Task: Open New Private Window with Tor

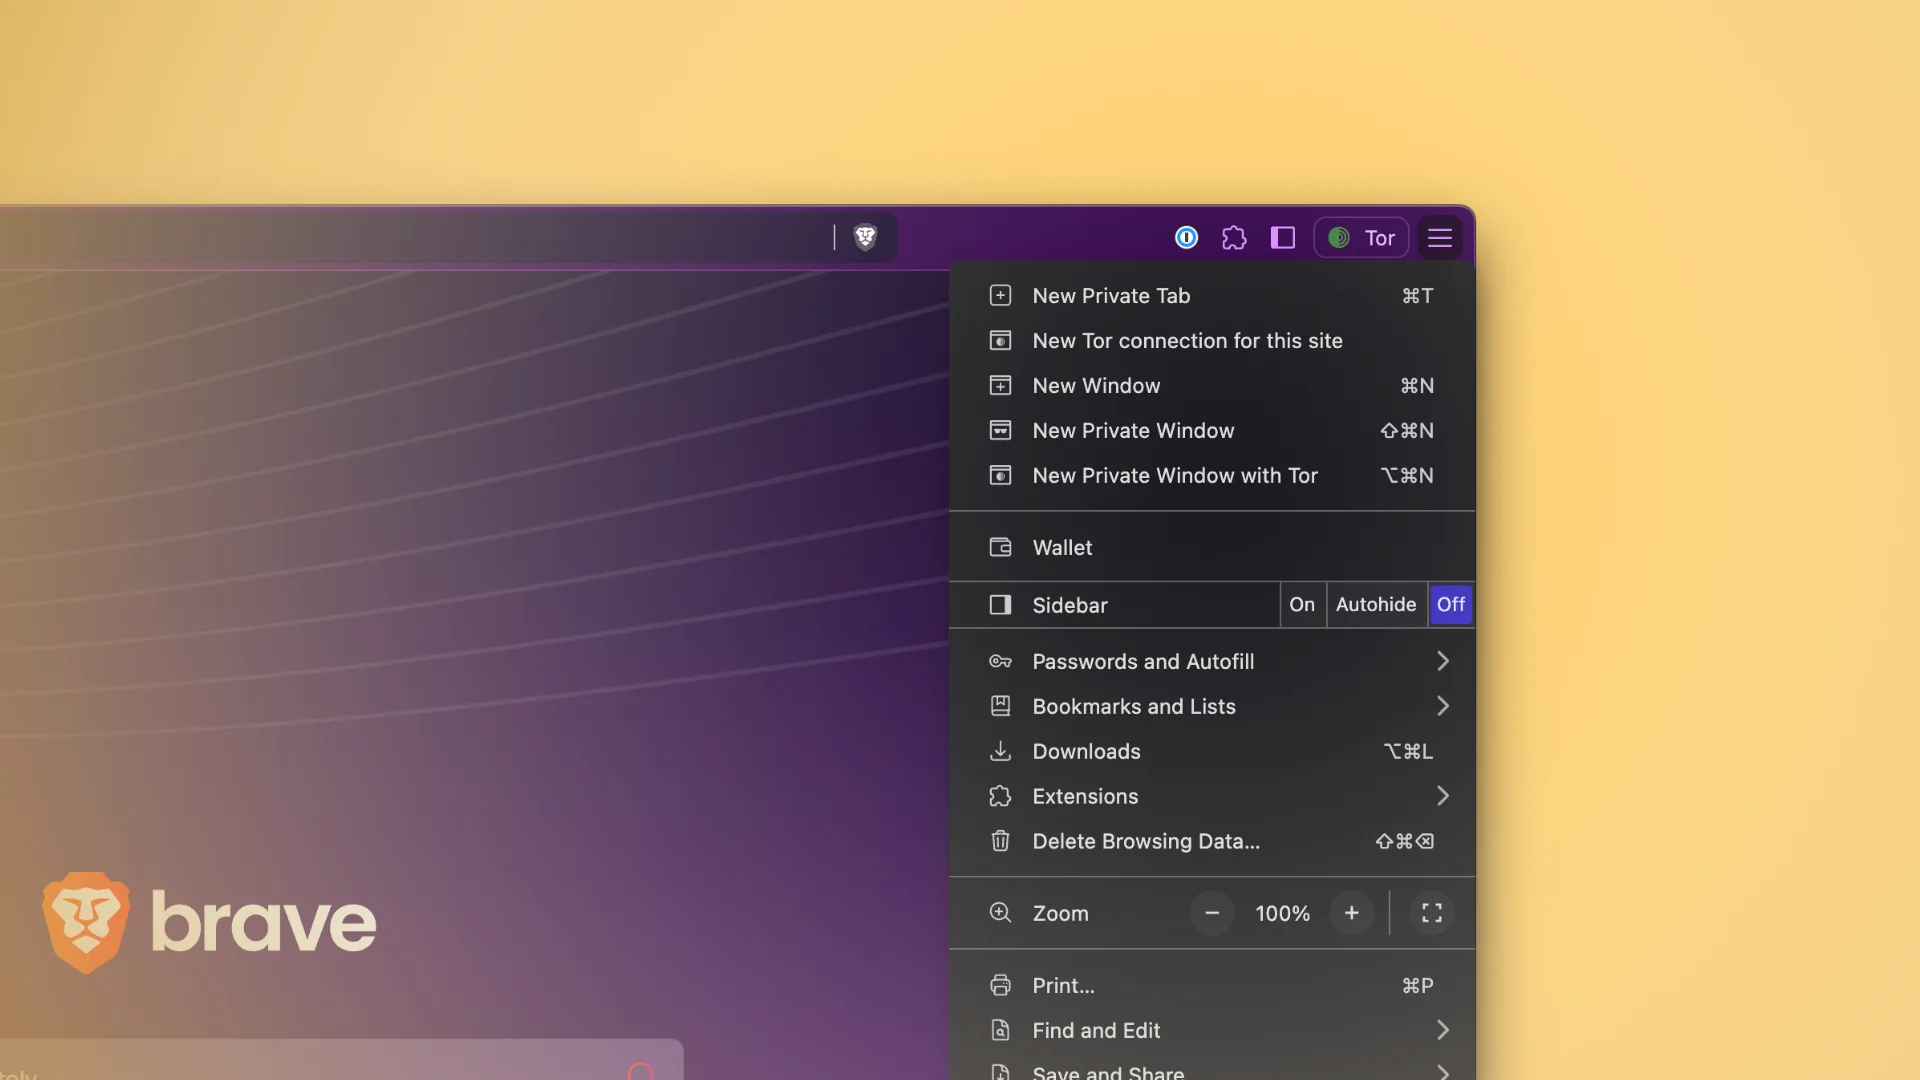Action: click(x=1212, y=475)
